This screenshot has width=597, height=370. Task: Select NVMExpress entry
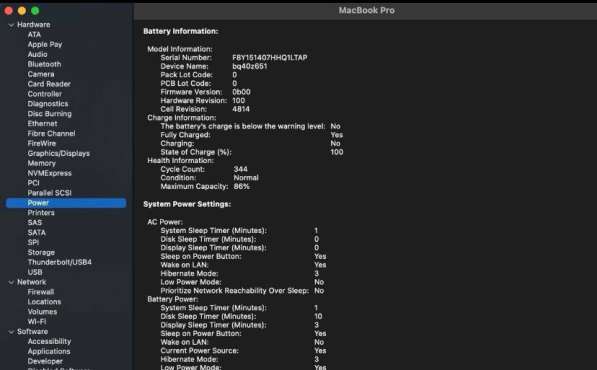(x=49, y=173)
